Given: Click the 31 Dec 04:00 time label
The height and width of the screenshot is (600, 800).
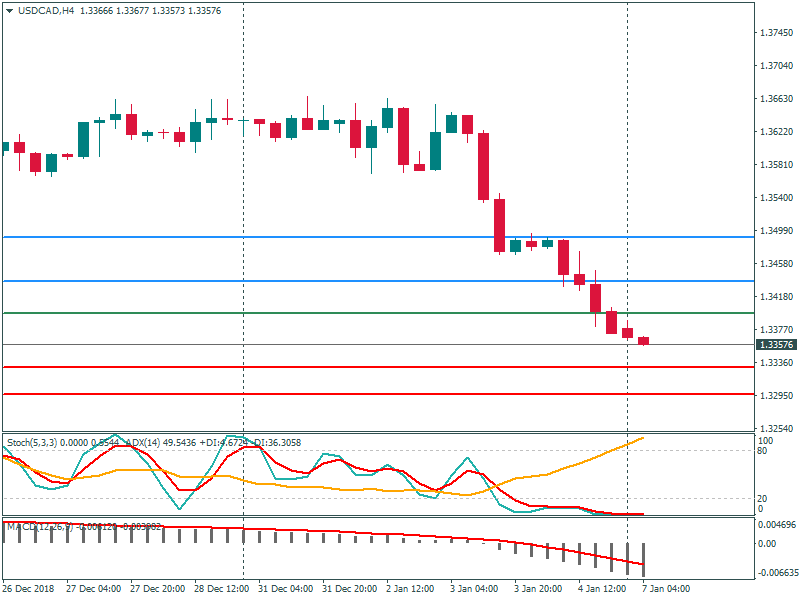Looking at the screenshot, I should point(286,589).
